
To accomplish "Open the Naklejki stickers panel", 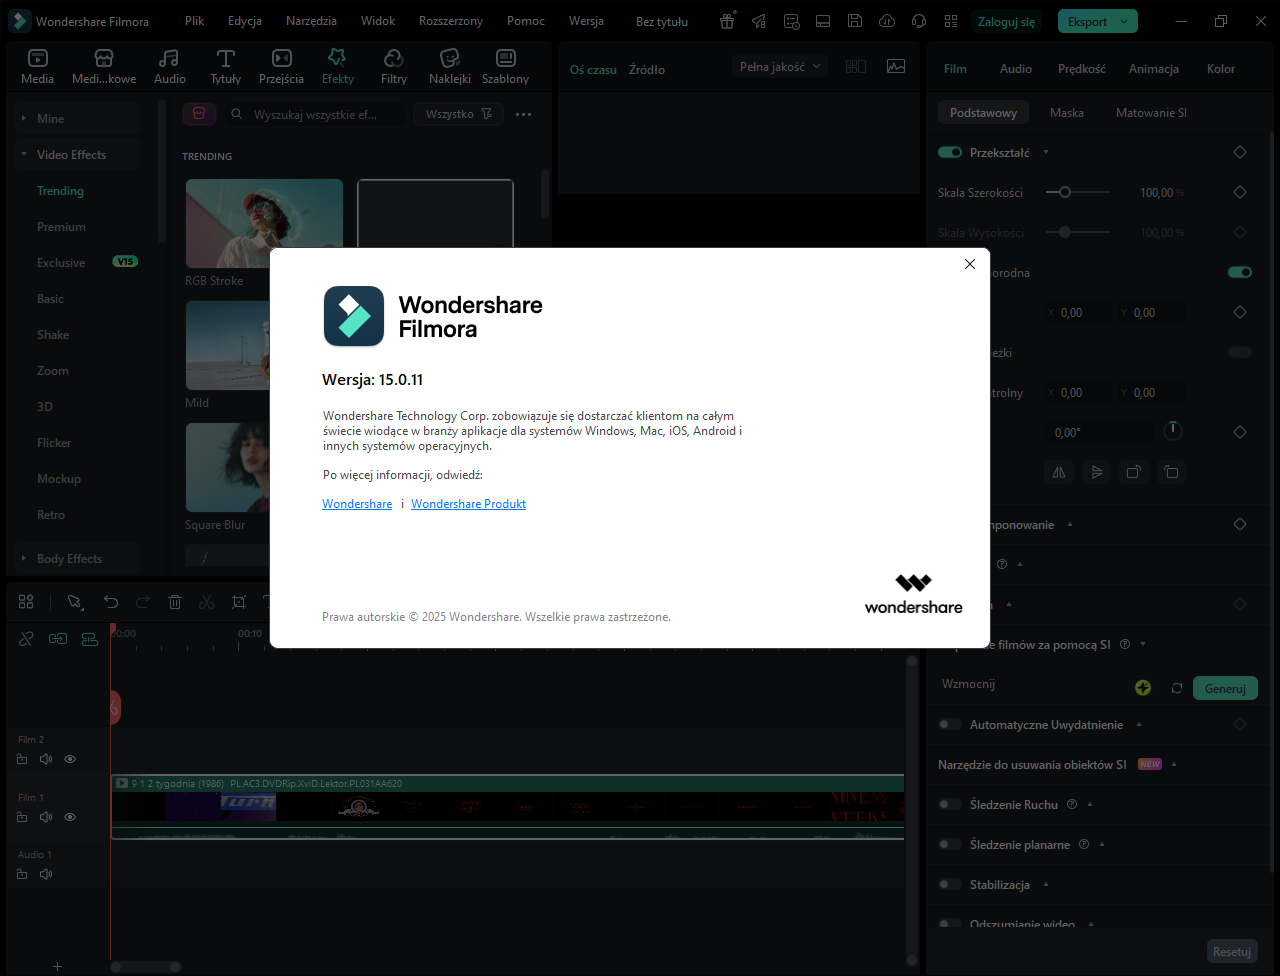I will (450, 66).
